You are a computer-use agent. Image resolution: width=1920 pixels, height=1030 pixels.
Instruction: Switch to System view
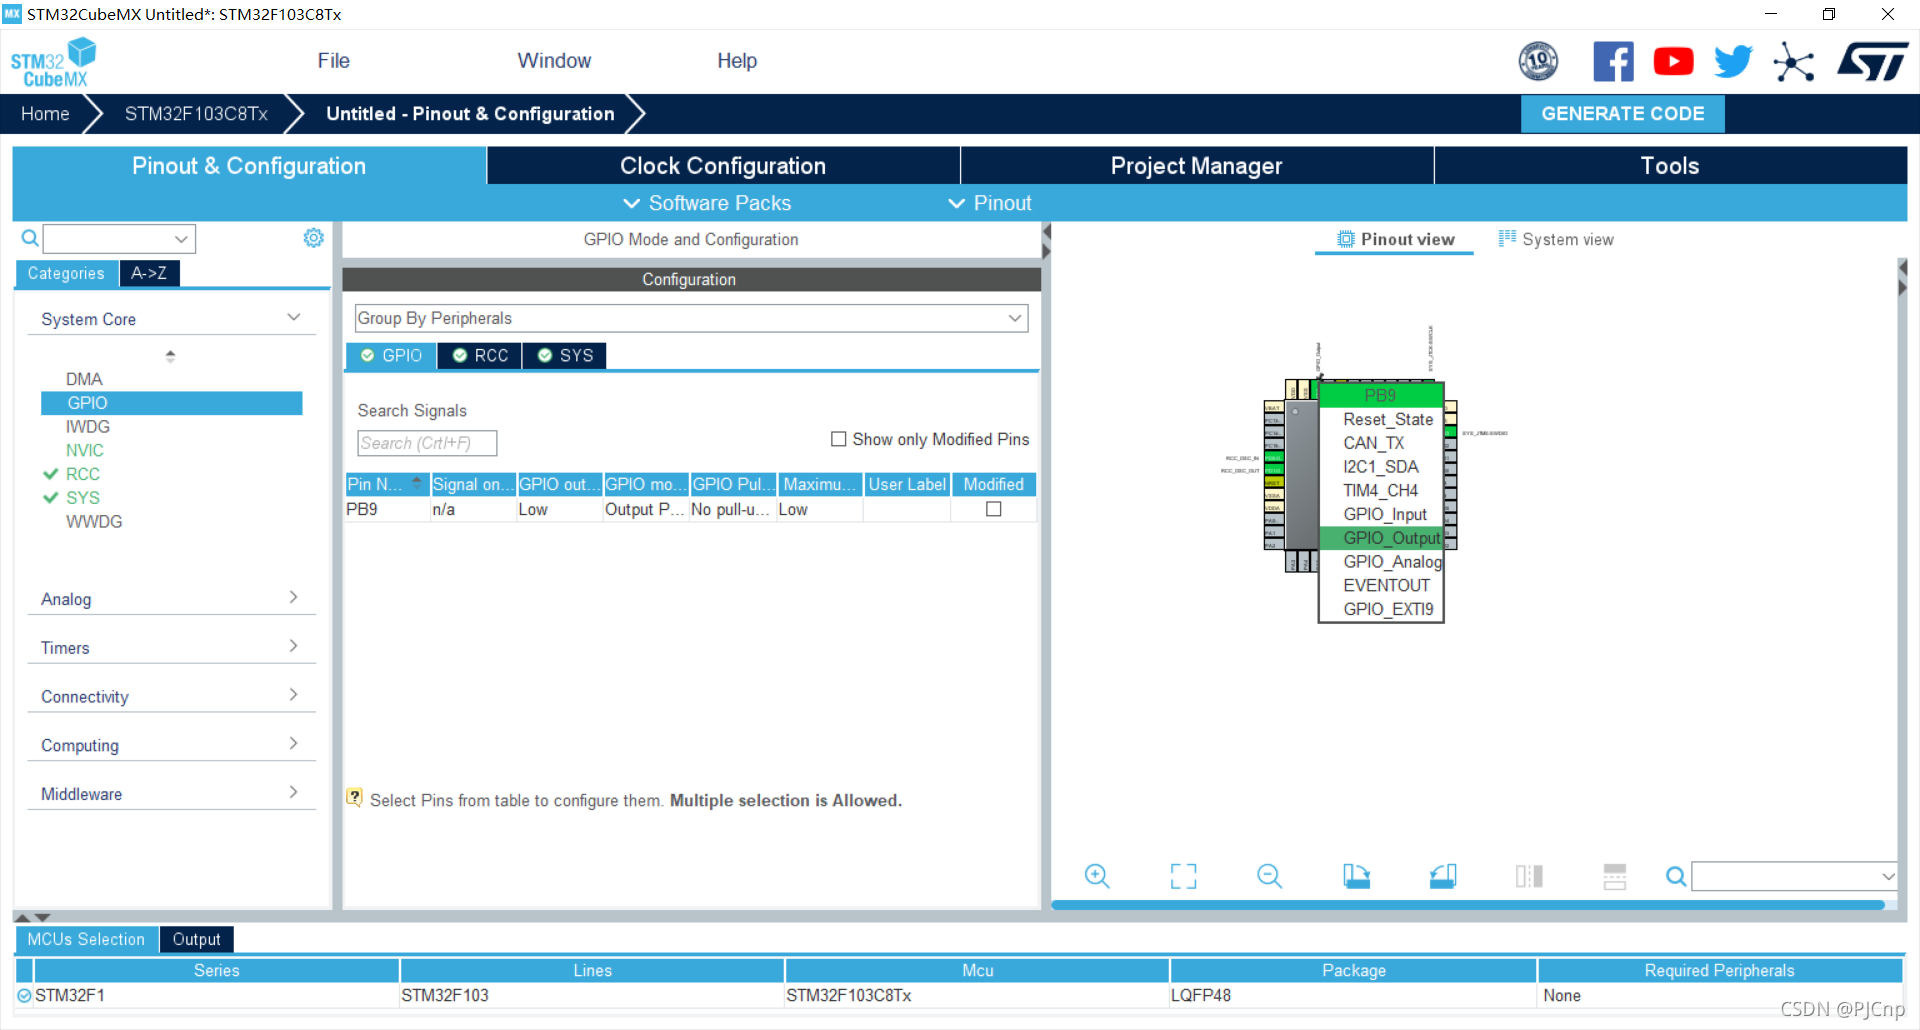click(1555, 239)
